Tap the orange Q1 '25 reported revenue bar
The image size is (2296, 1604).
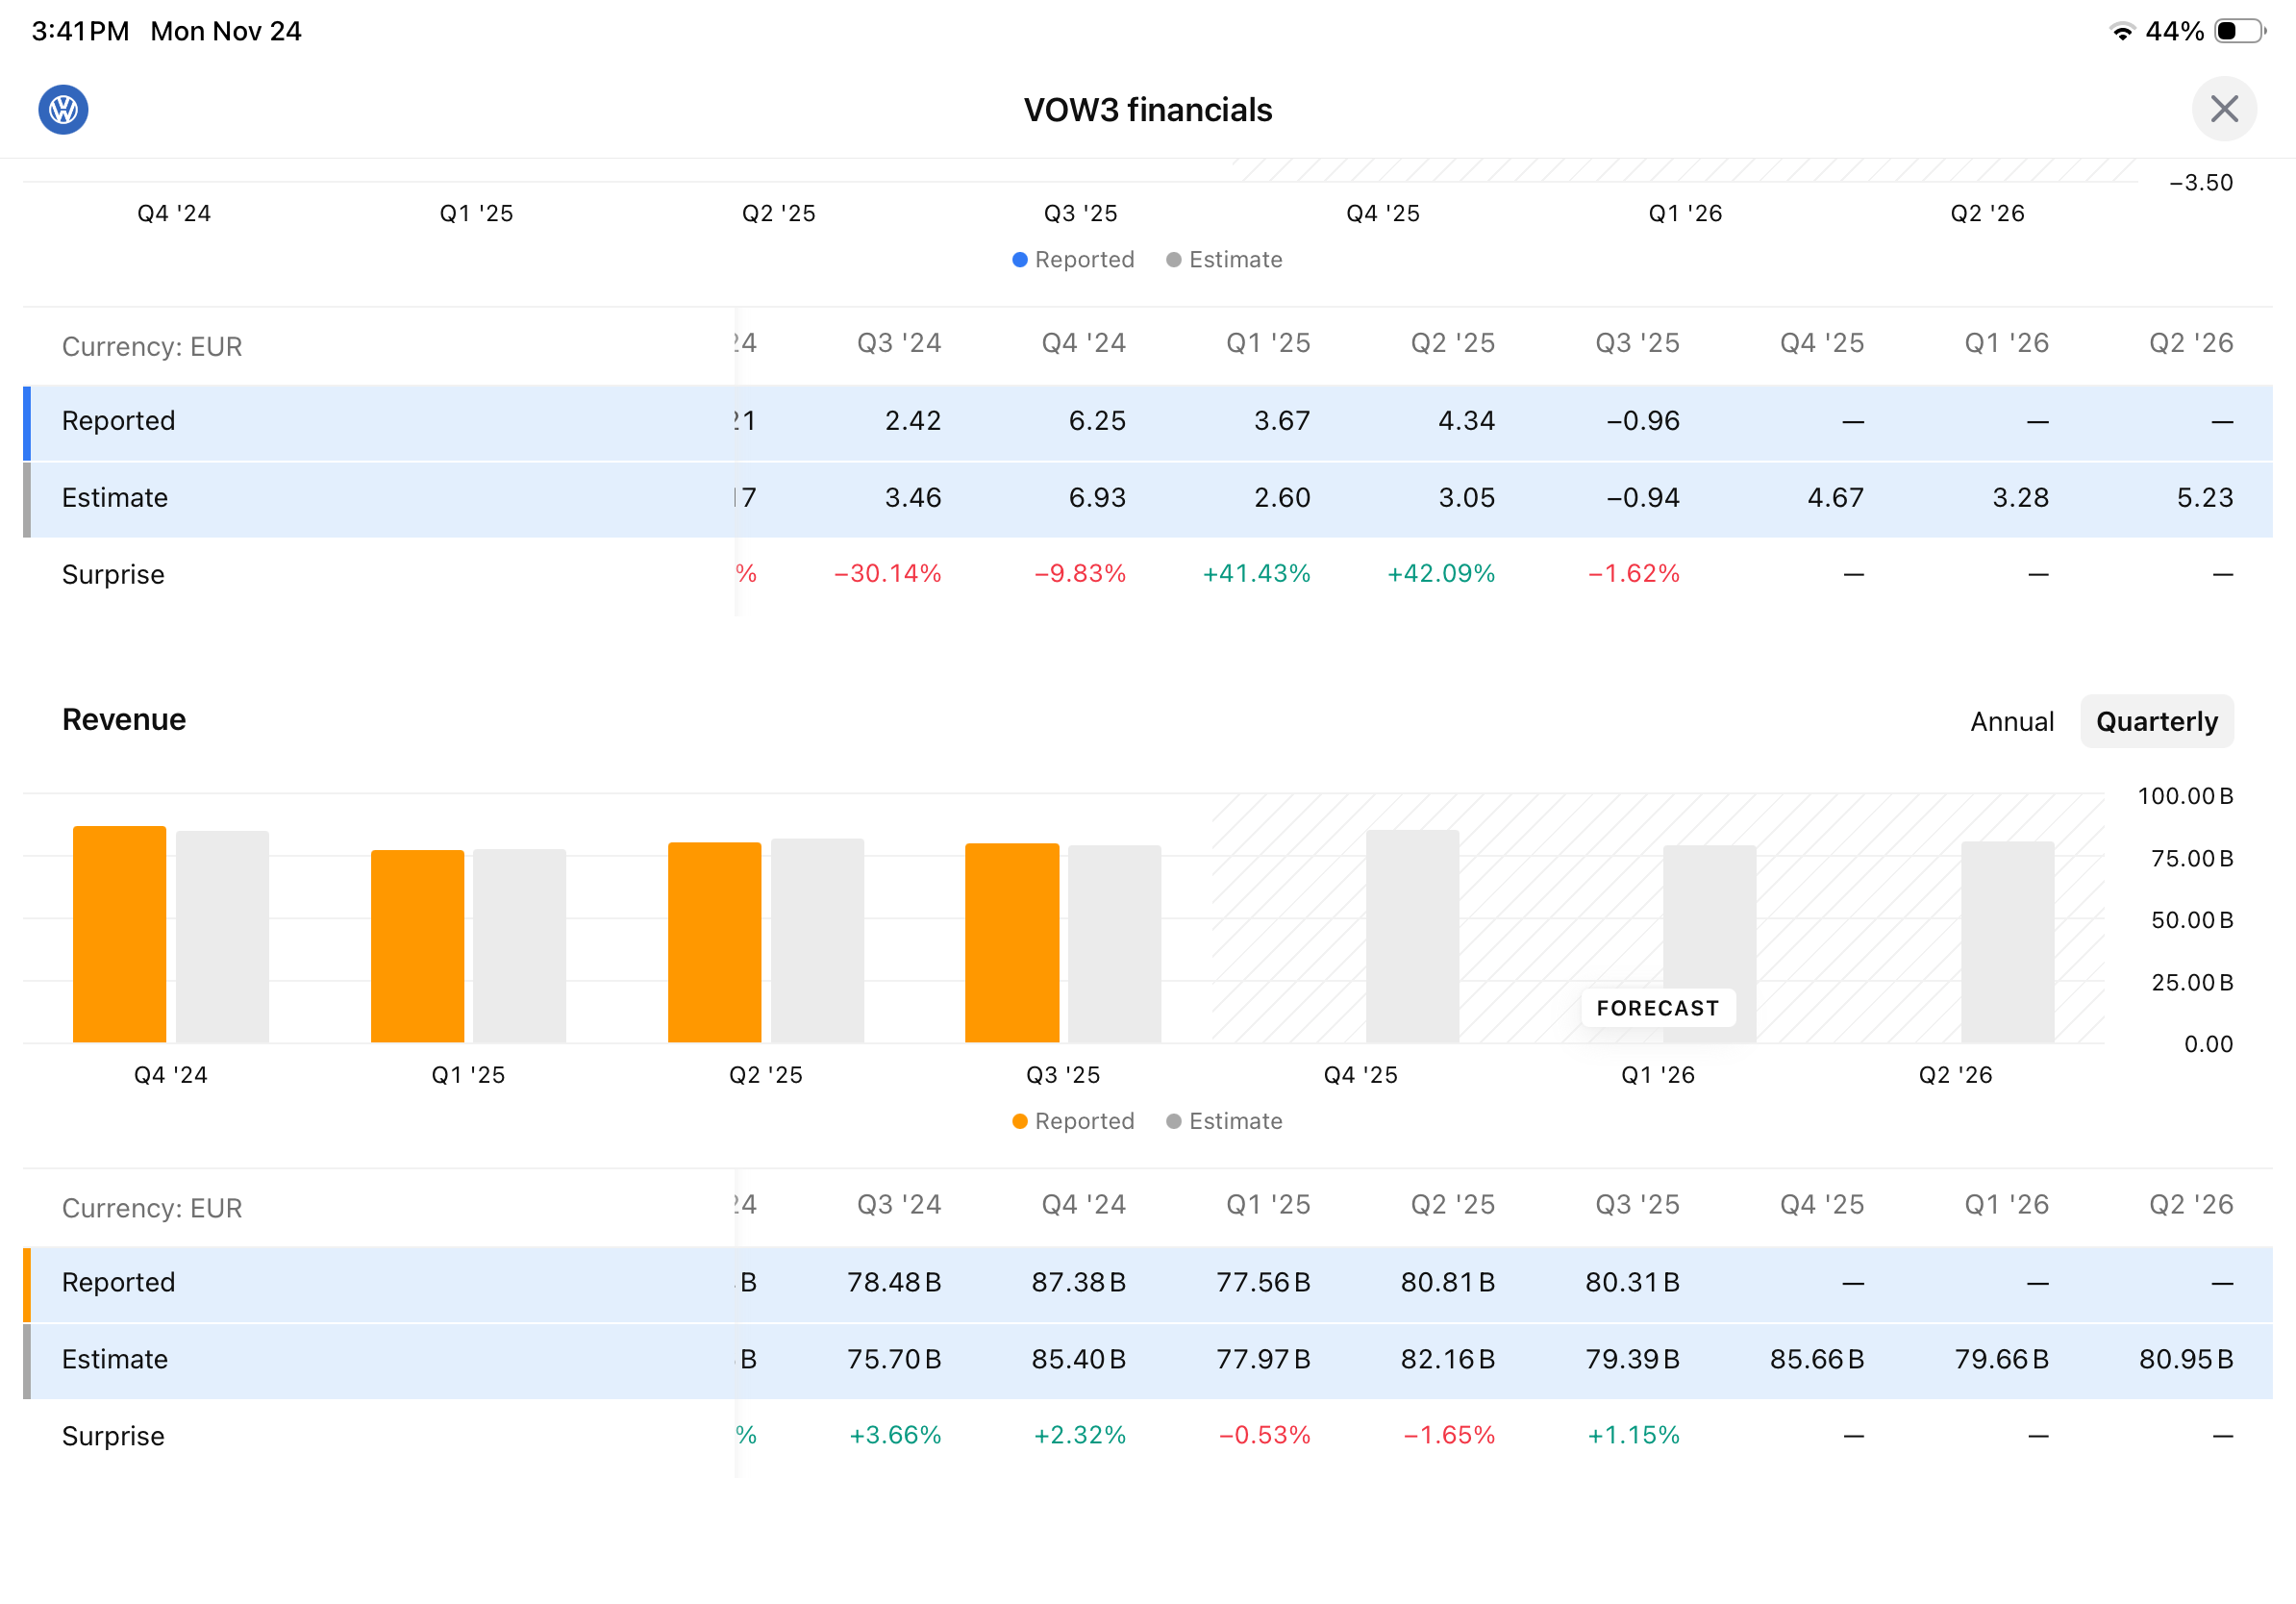[x=417, y=946]
